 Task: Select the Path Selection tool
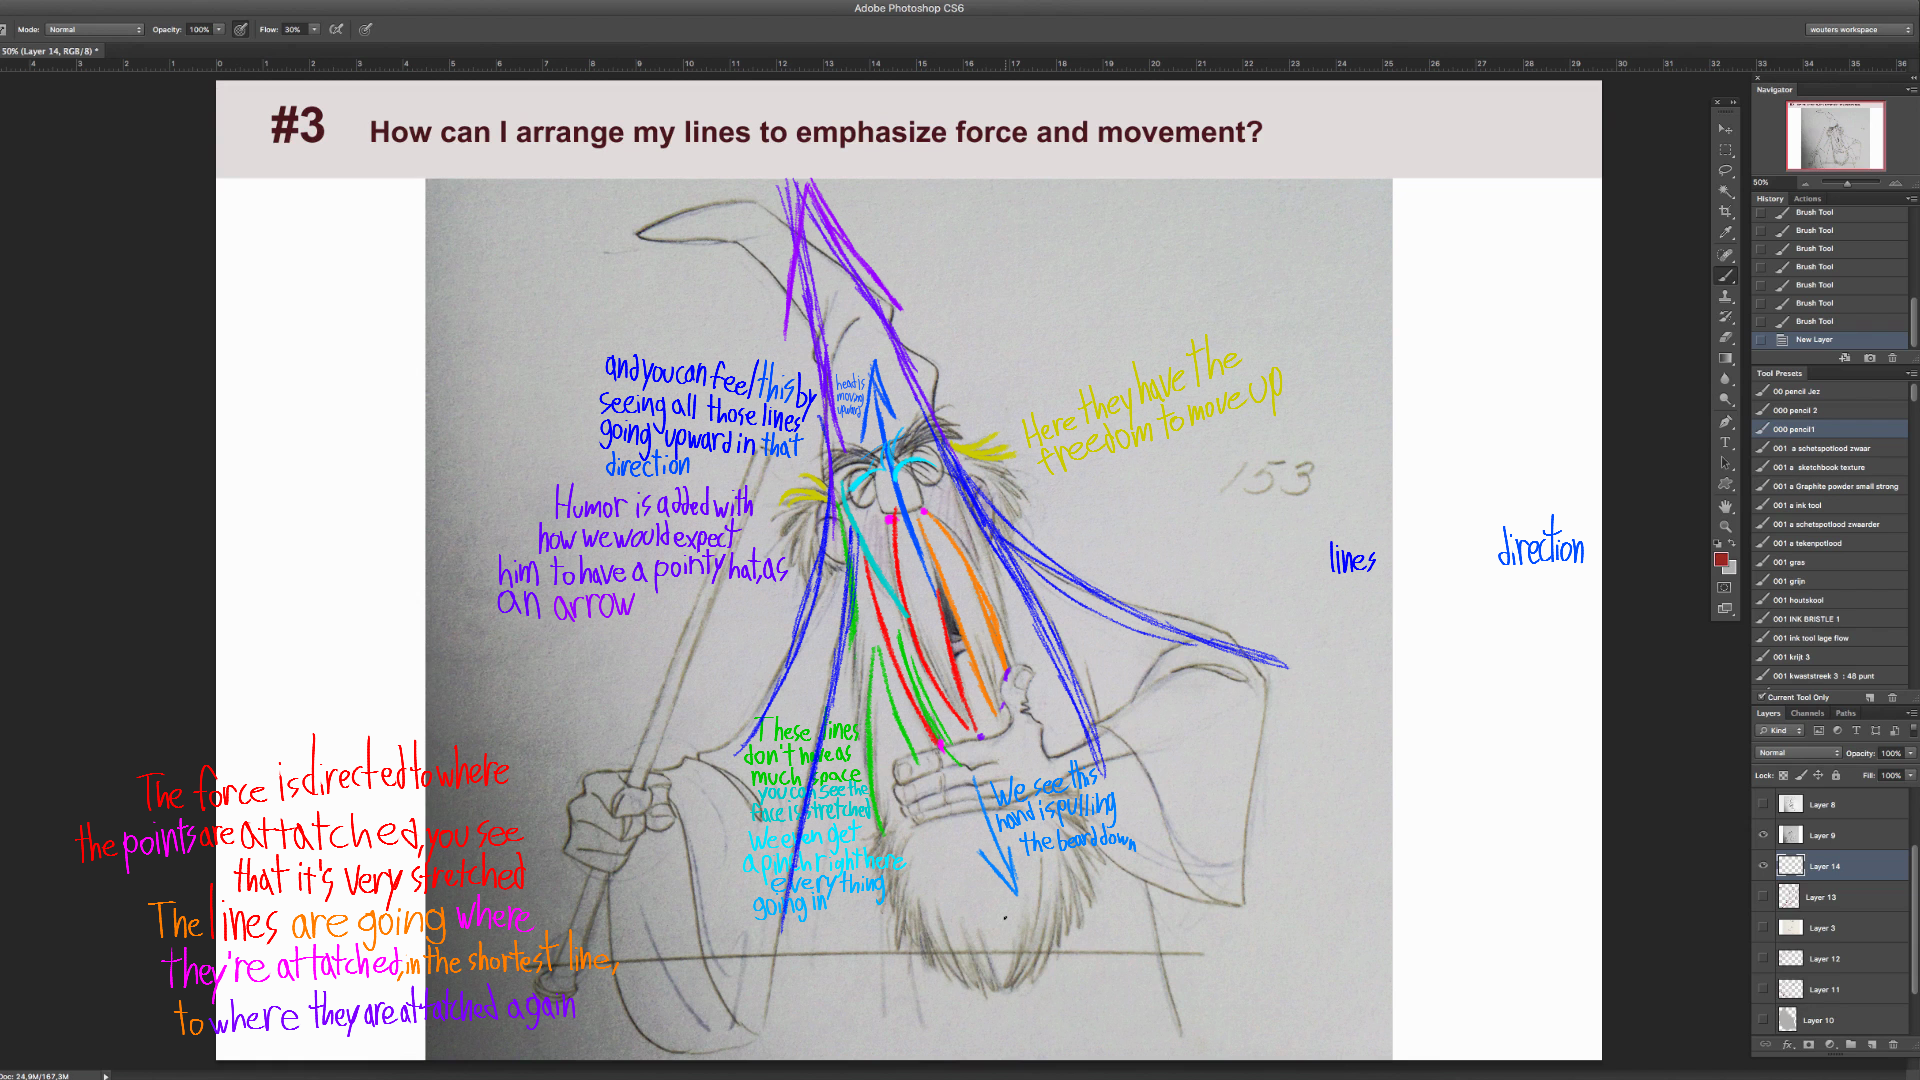click(1725, 463)
